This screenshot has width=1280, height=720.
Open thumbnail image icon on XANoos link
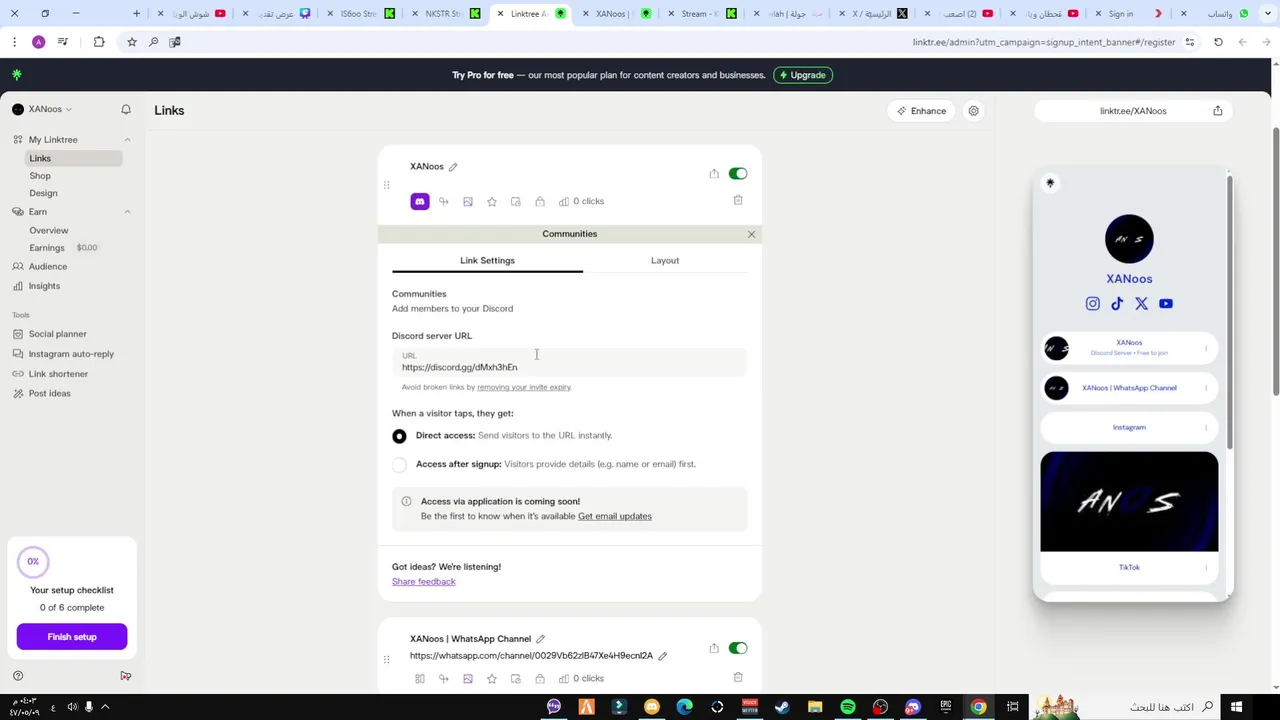click(468, 201)
